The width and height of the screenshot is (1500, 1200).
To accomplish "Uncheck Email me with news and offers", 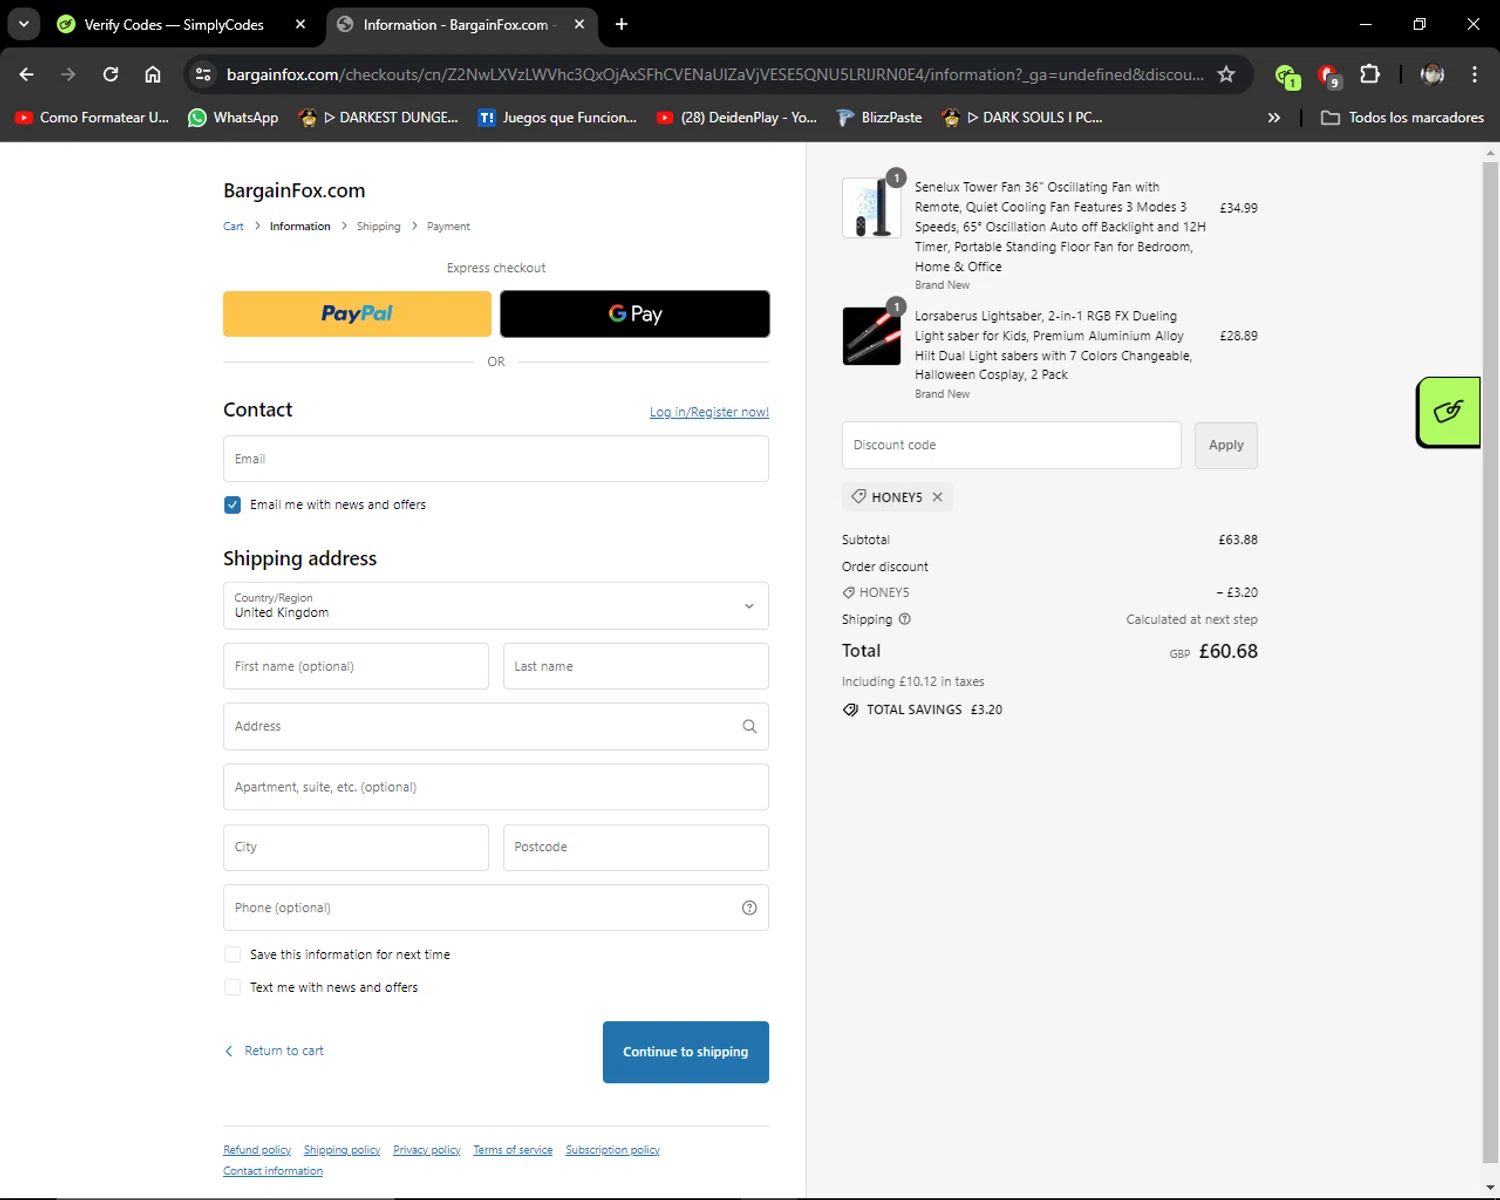I will (232, 505).
